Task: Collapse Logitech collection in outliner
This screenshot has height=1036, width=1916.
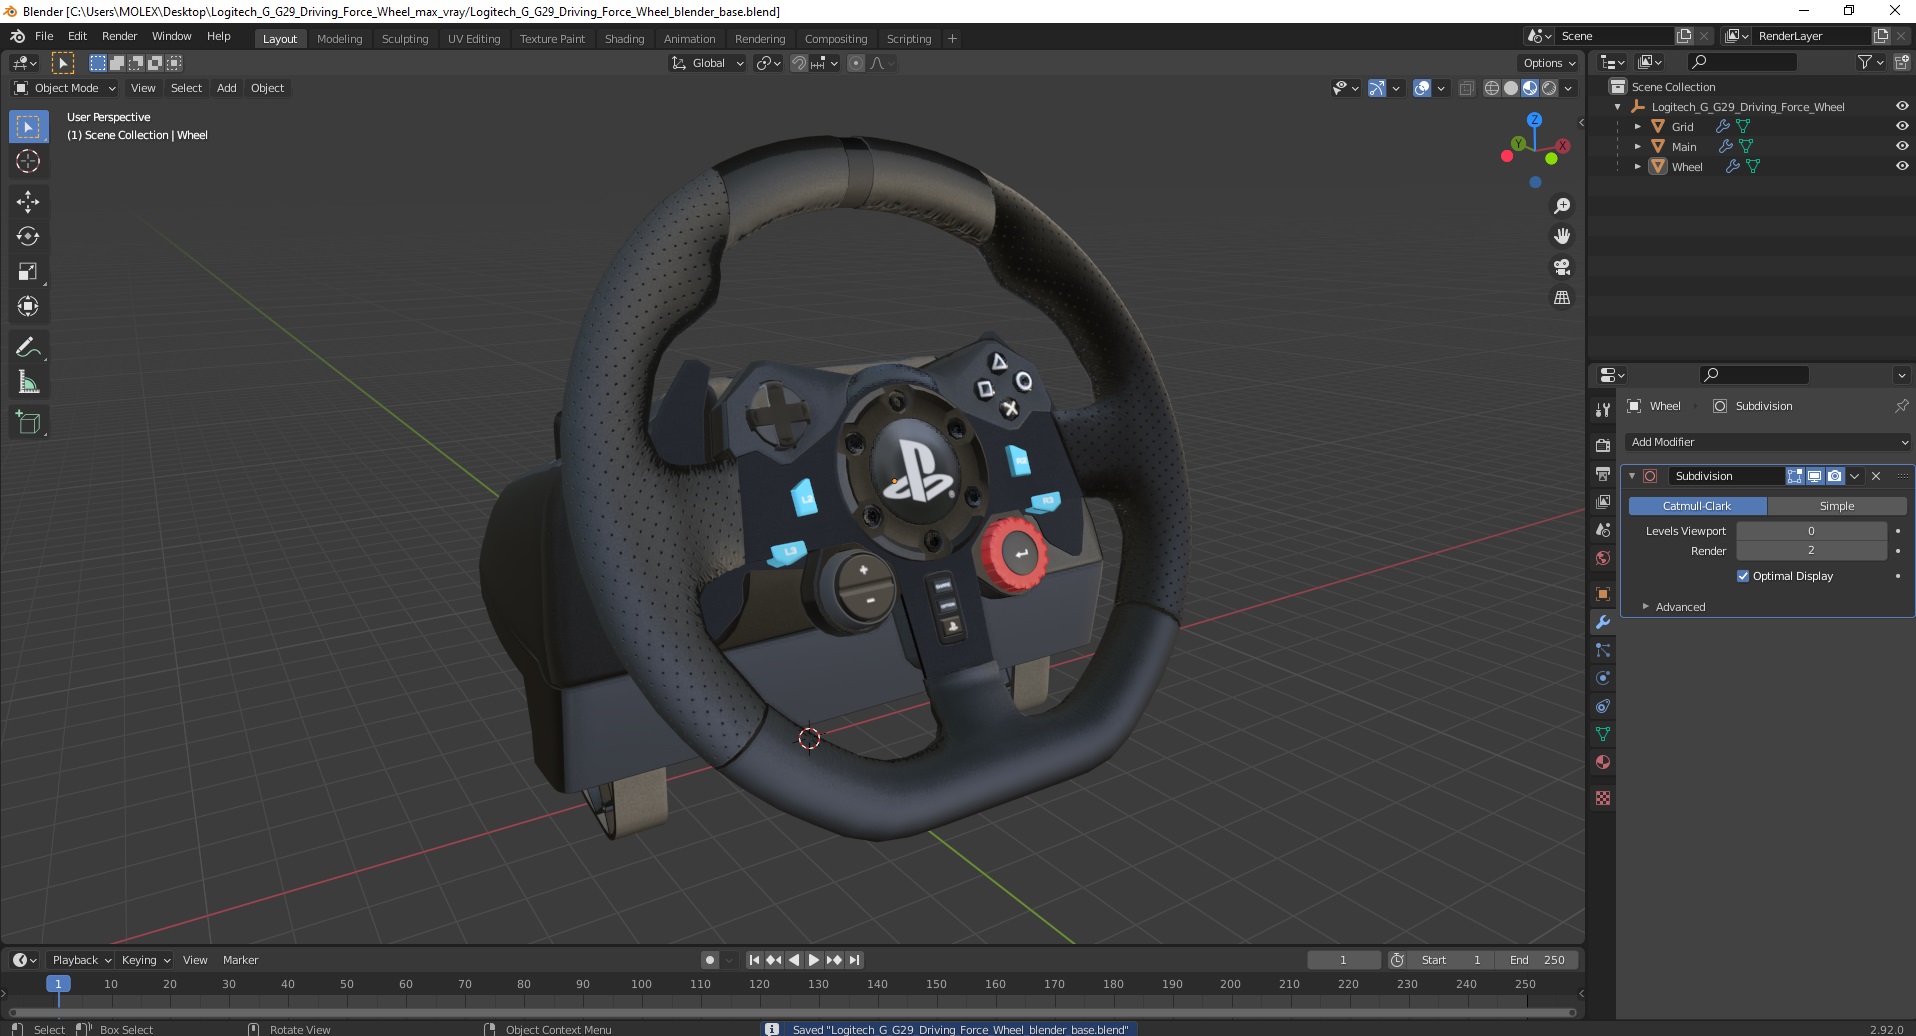Action: coord(1618,107)
